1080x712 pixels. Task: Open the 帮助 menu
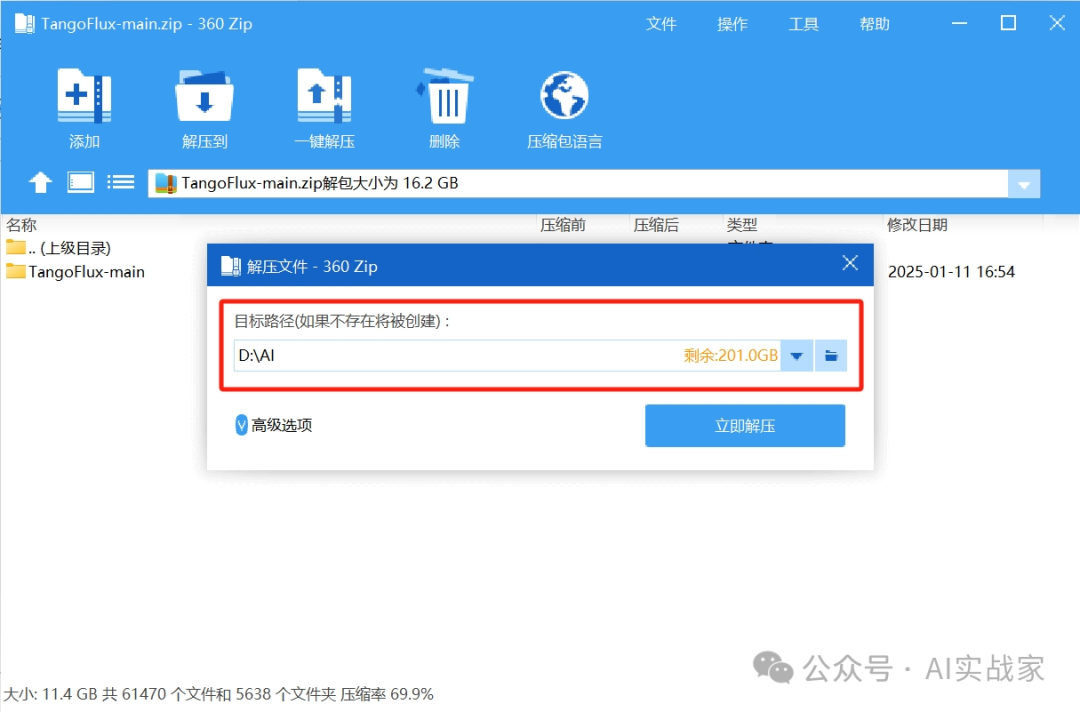(x=875, y=24)
